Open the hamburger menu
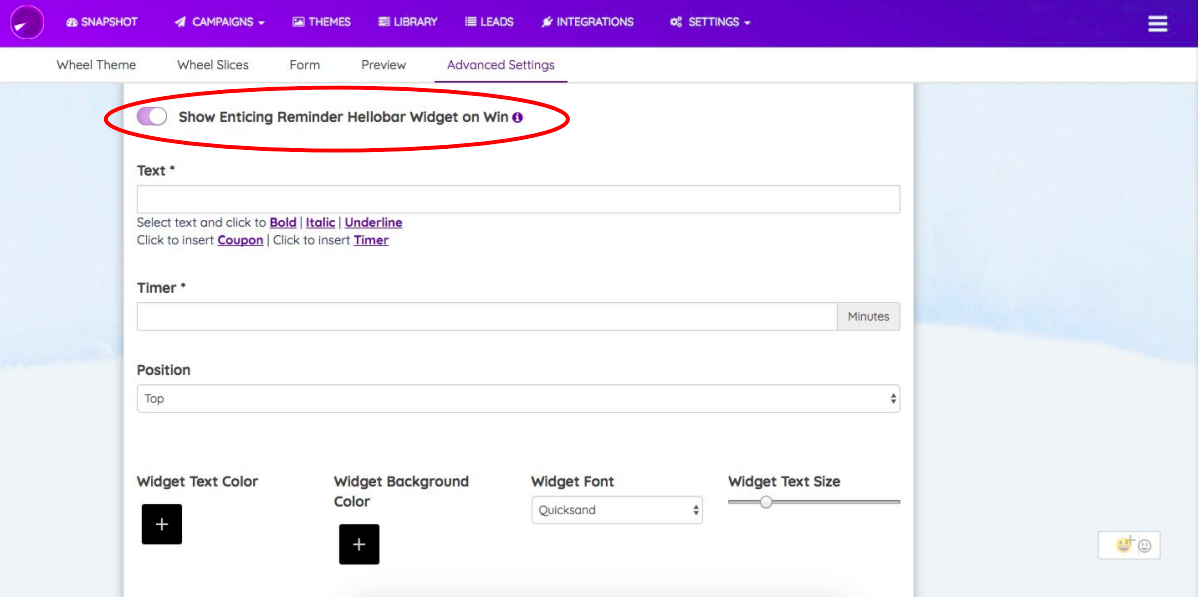 pos(1157,22)
